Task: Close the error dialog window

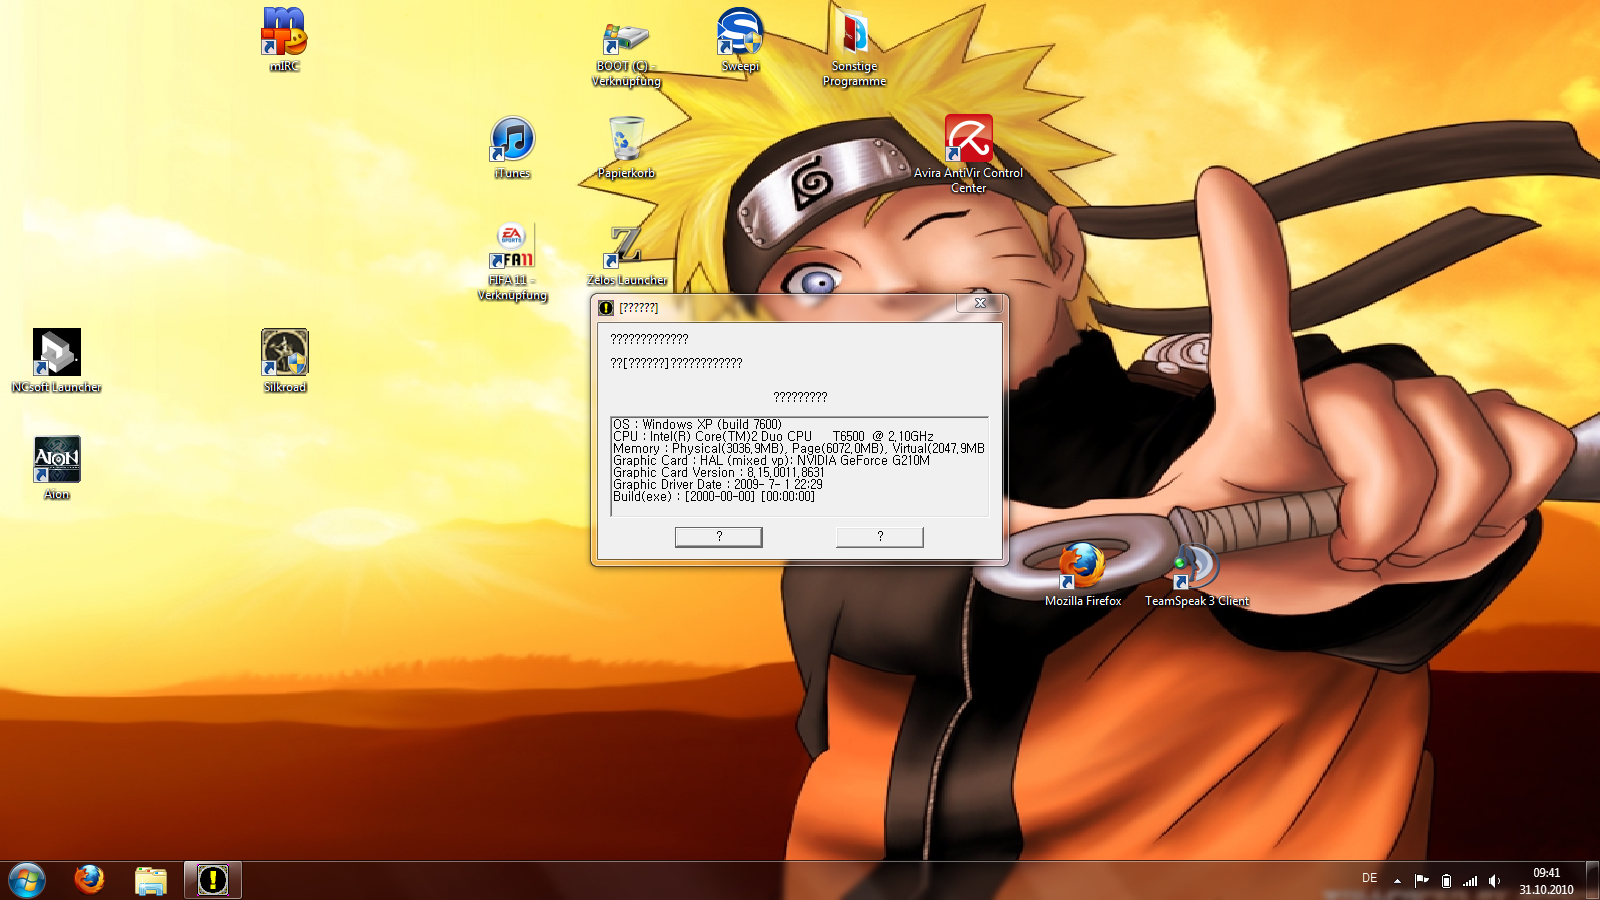Action: tap(980, 303)
